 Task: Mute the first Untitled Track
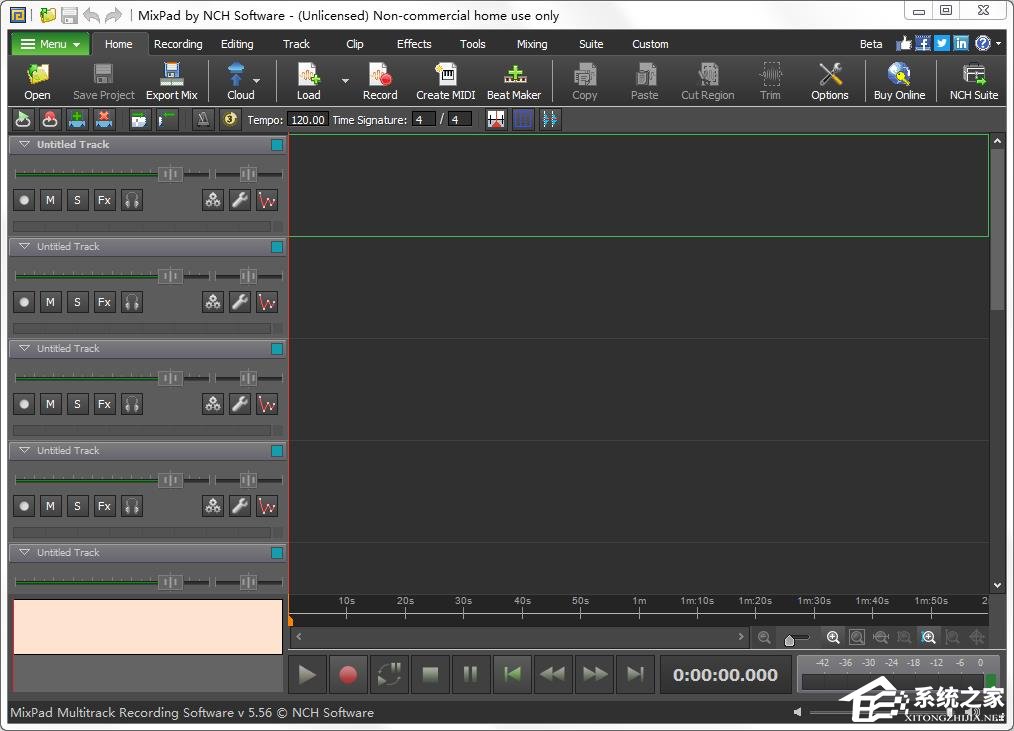(x=51, y=200)
